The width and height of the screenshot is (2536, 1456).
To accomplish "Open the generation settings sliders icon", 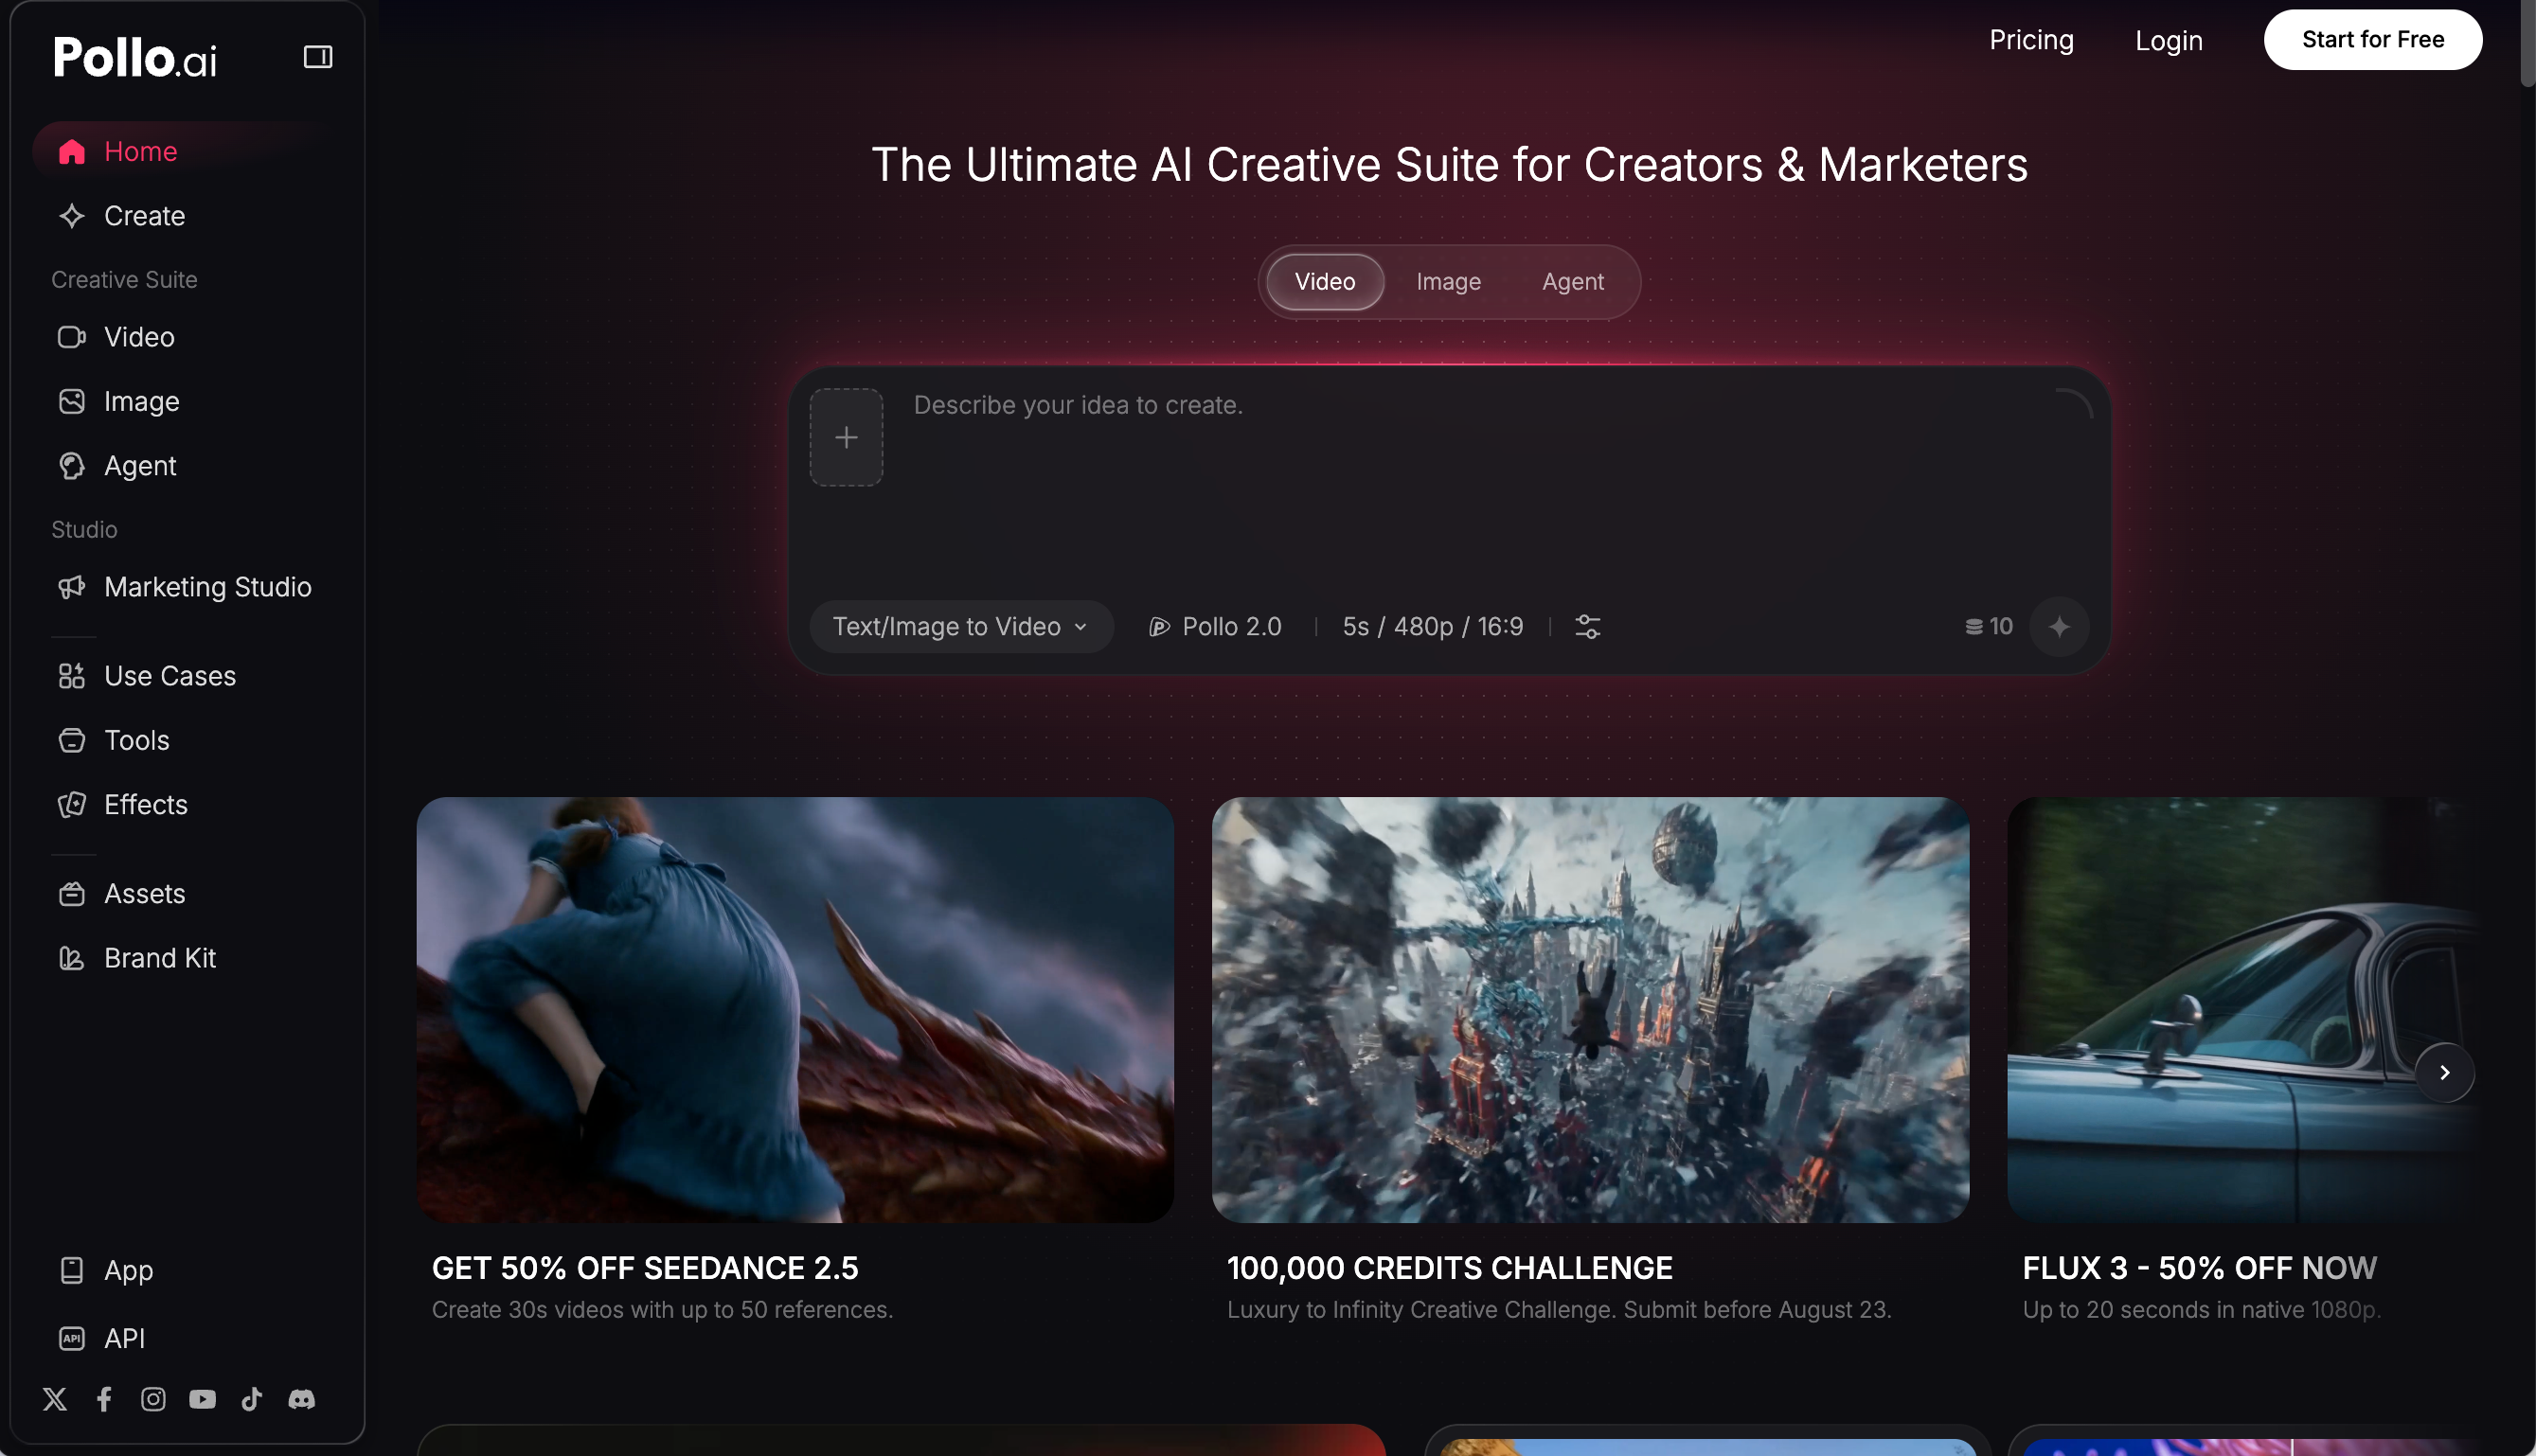I will (x=1588, y=627).
